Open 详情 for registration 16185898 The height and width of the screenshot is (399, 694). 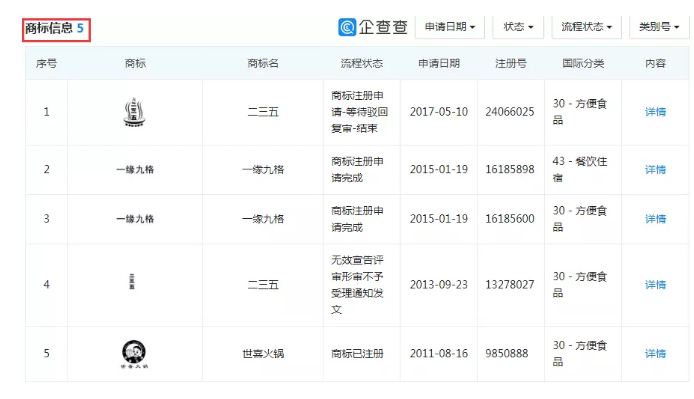pyautogui.click(x=655, y=170)
